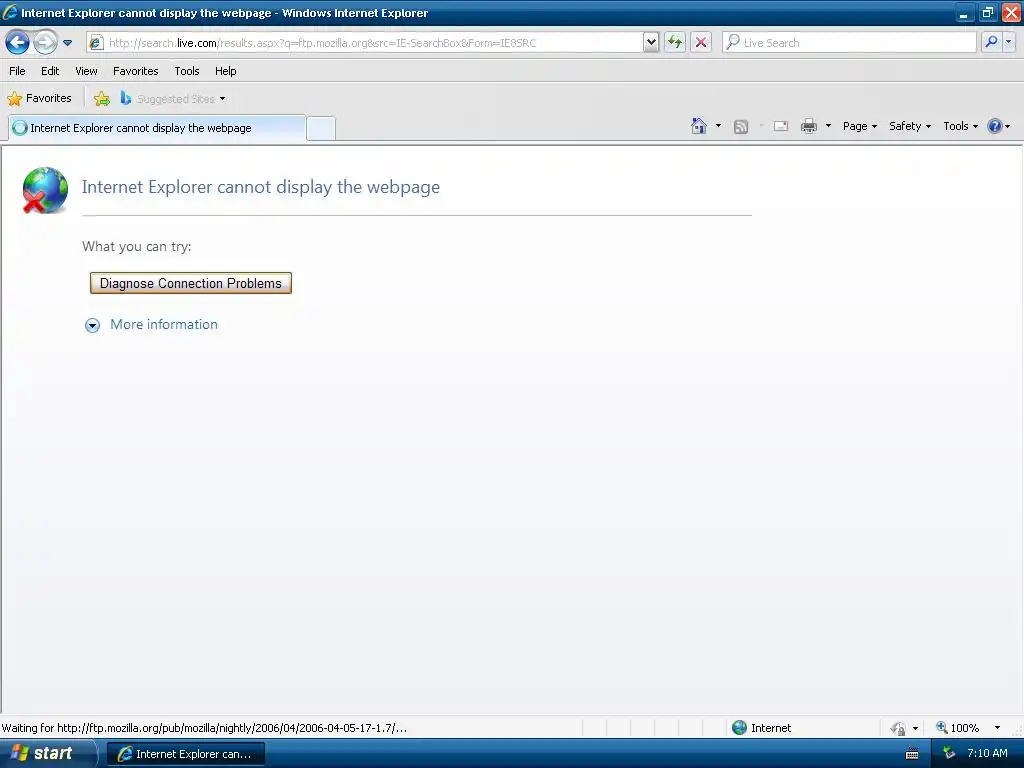This screenshot has height=768, width=1024.
Task: Click the Read Mail envelope icon
Action: click(781, 126)
